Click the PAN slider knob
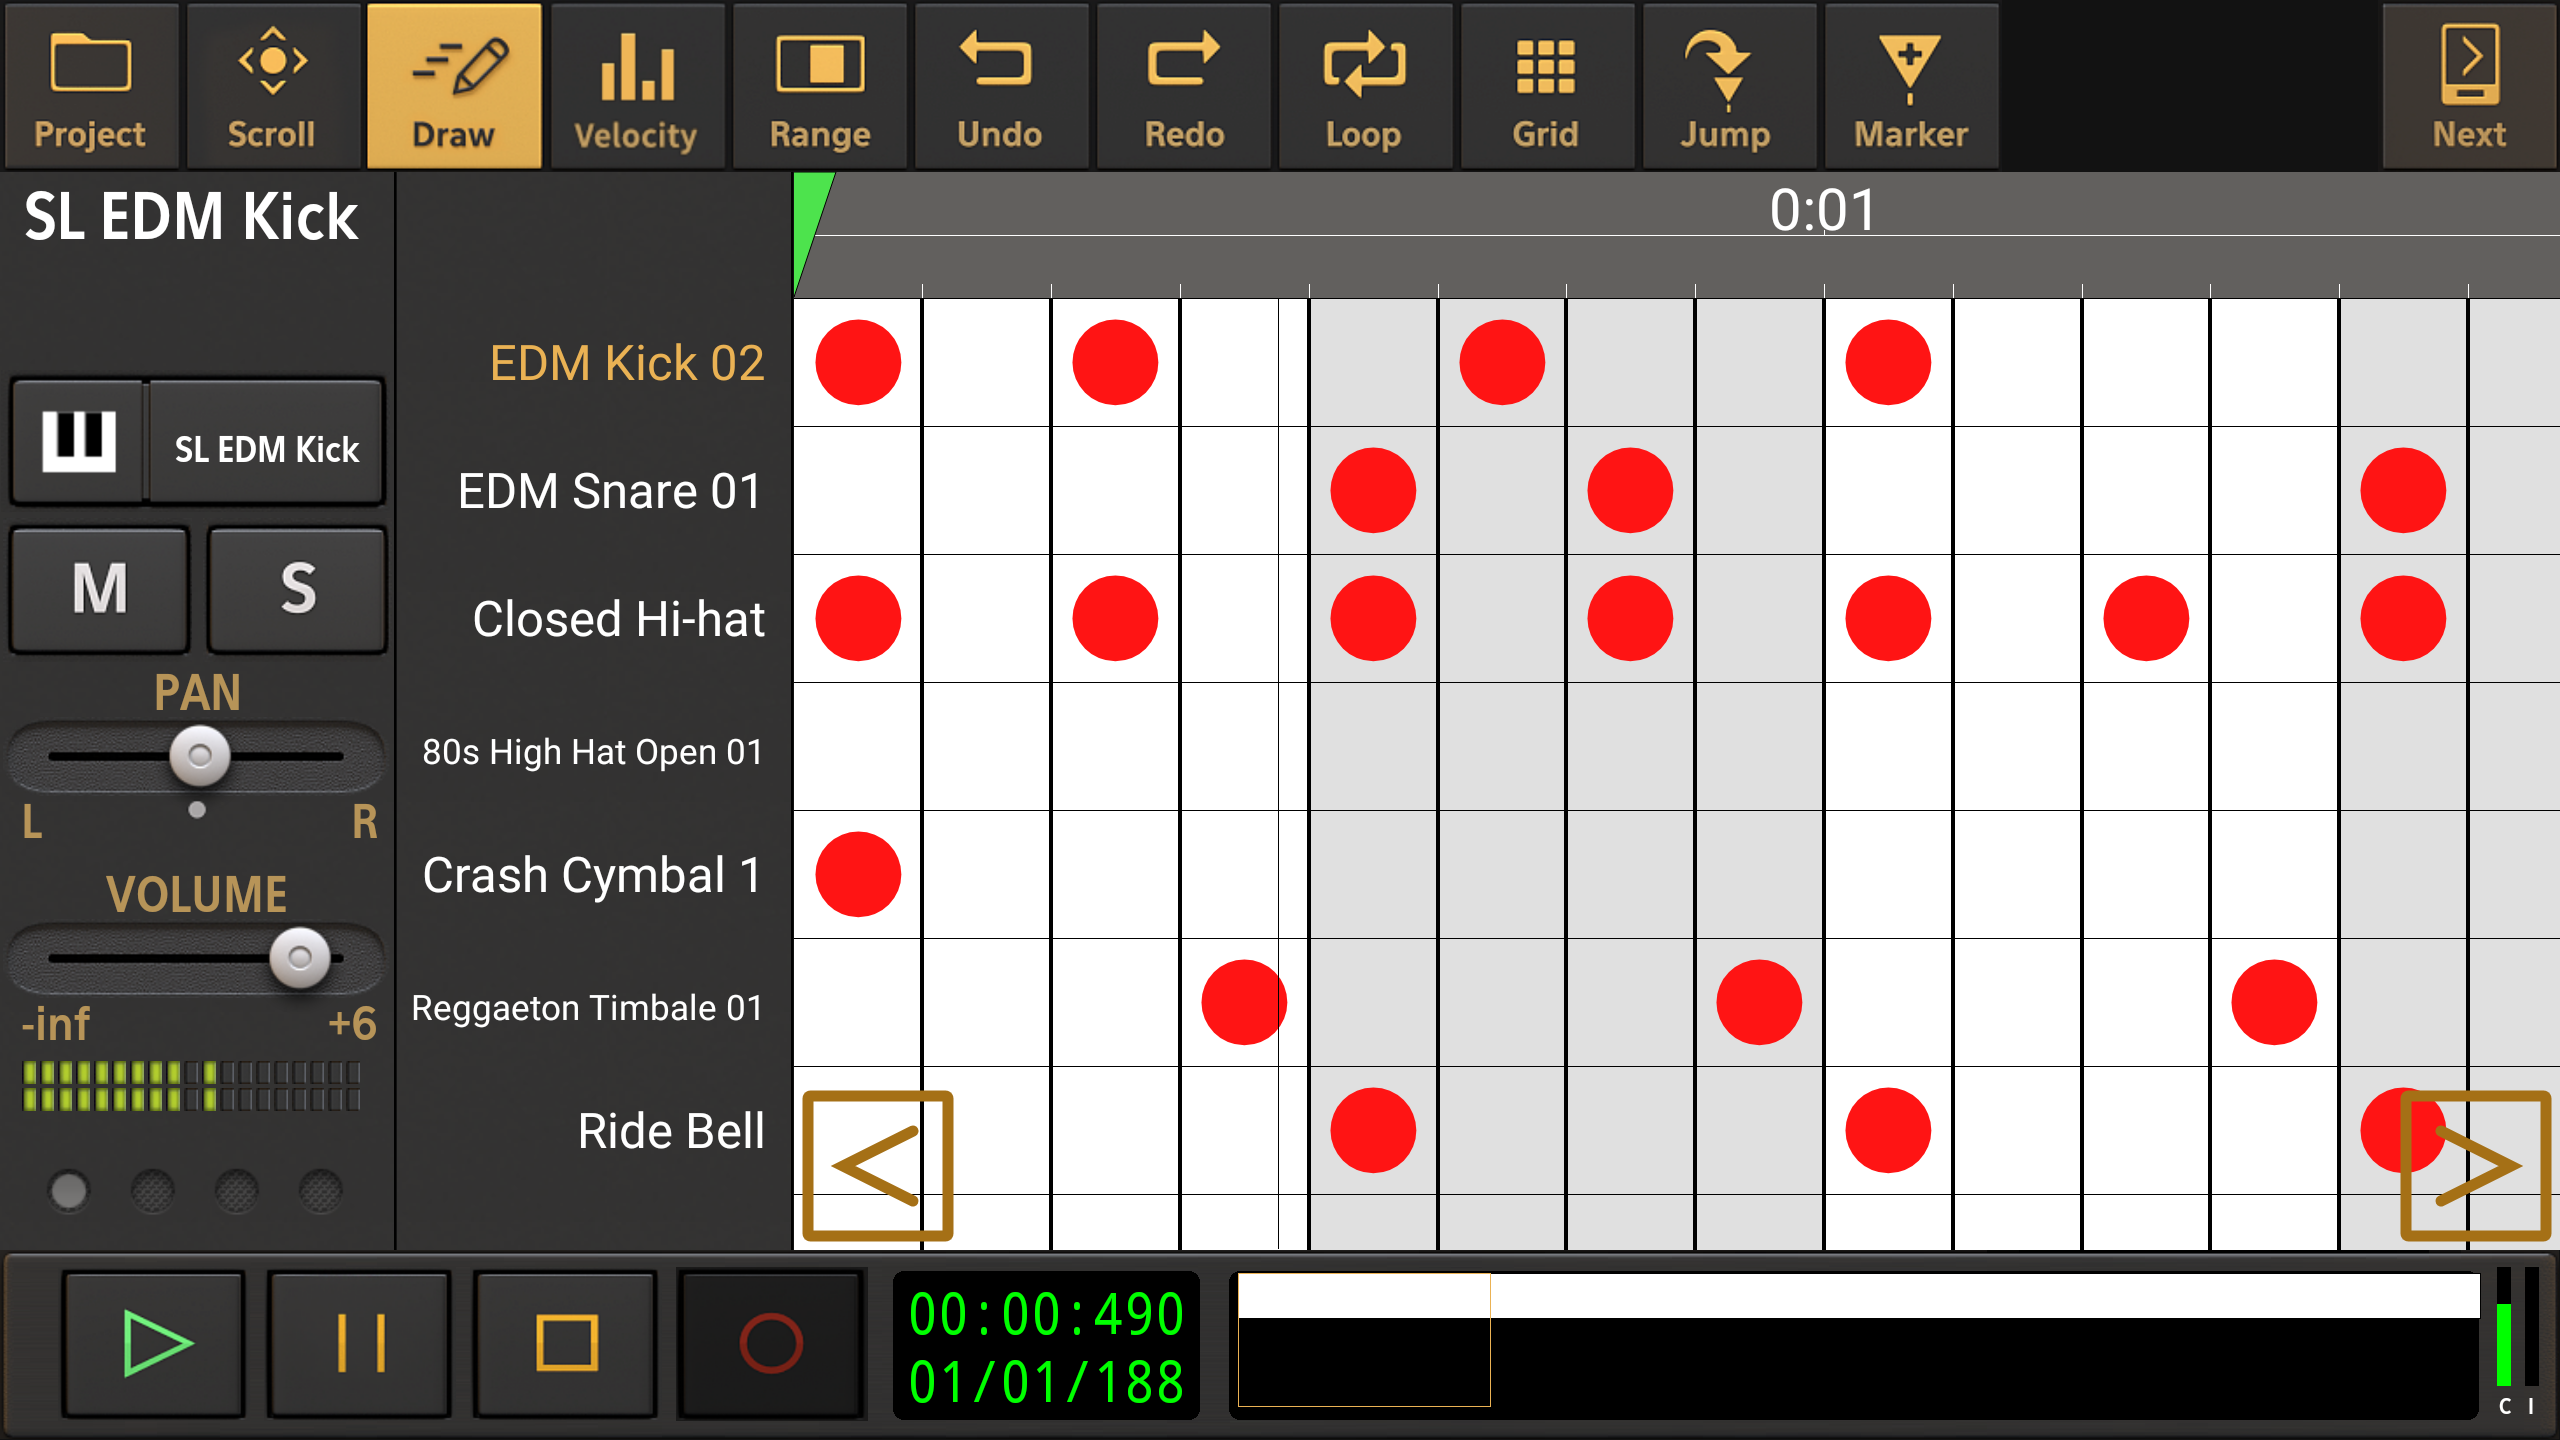This screenshot has height=1440, width=2560. [199, 755]
